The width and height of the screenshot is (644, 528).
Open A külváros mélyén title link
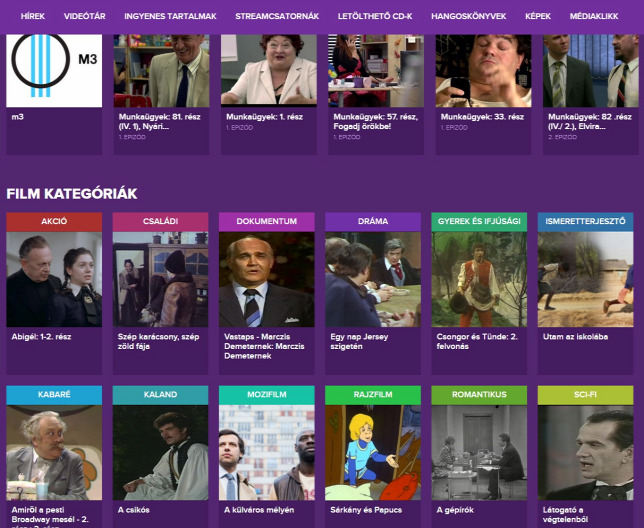pos(259,510)
